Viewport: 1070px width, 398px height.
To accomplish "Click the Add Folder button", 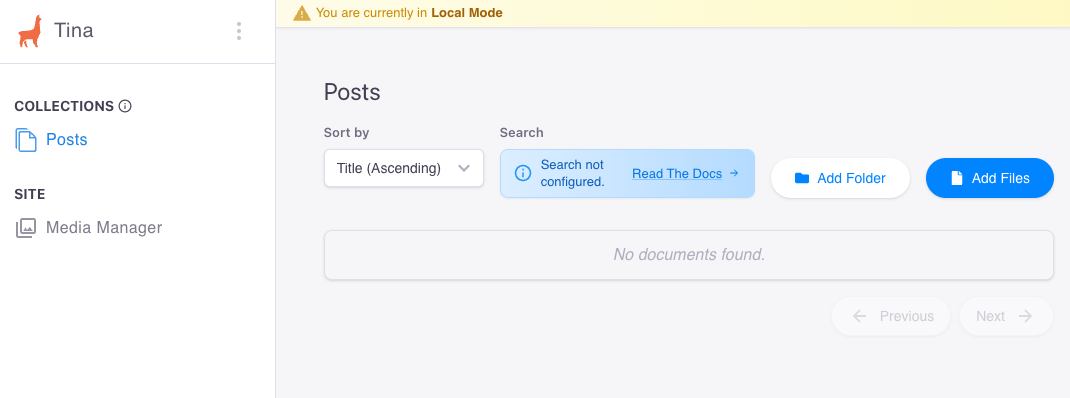I will (x=840, y=178).
